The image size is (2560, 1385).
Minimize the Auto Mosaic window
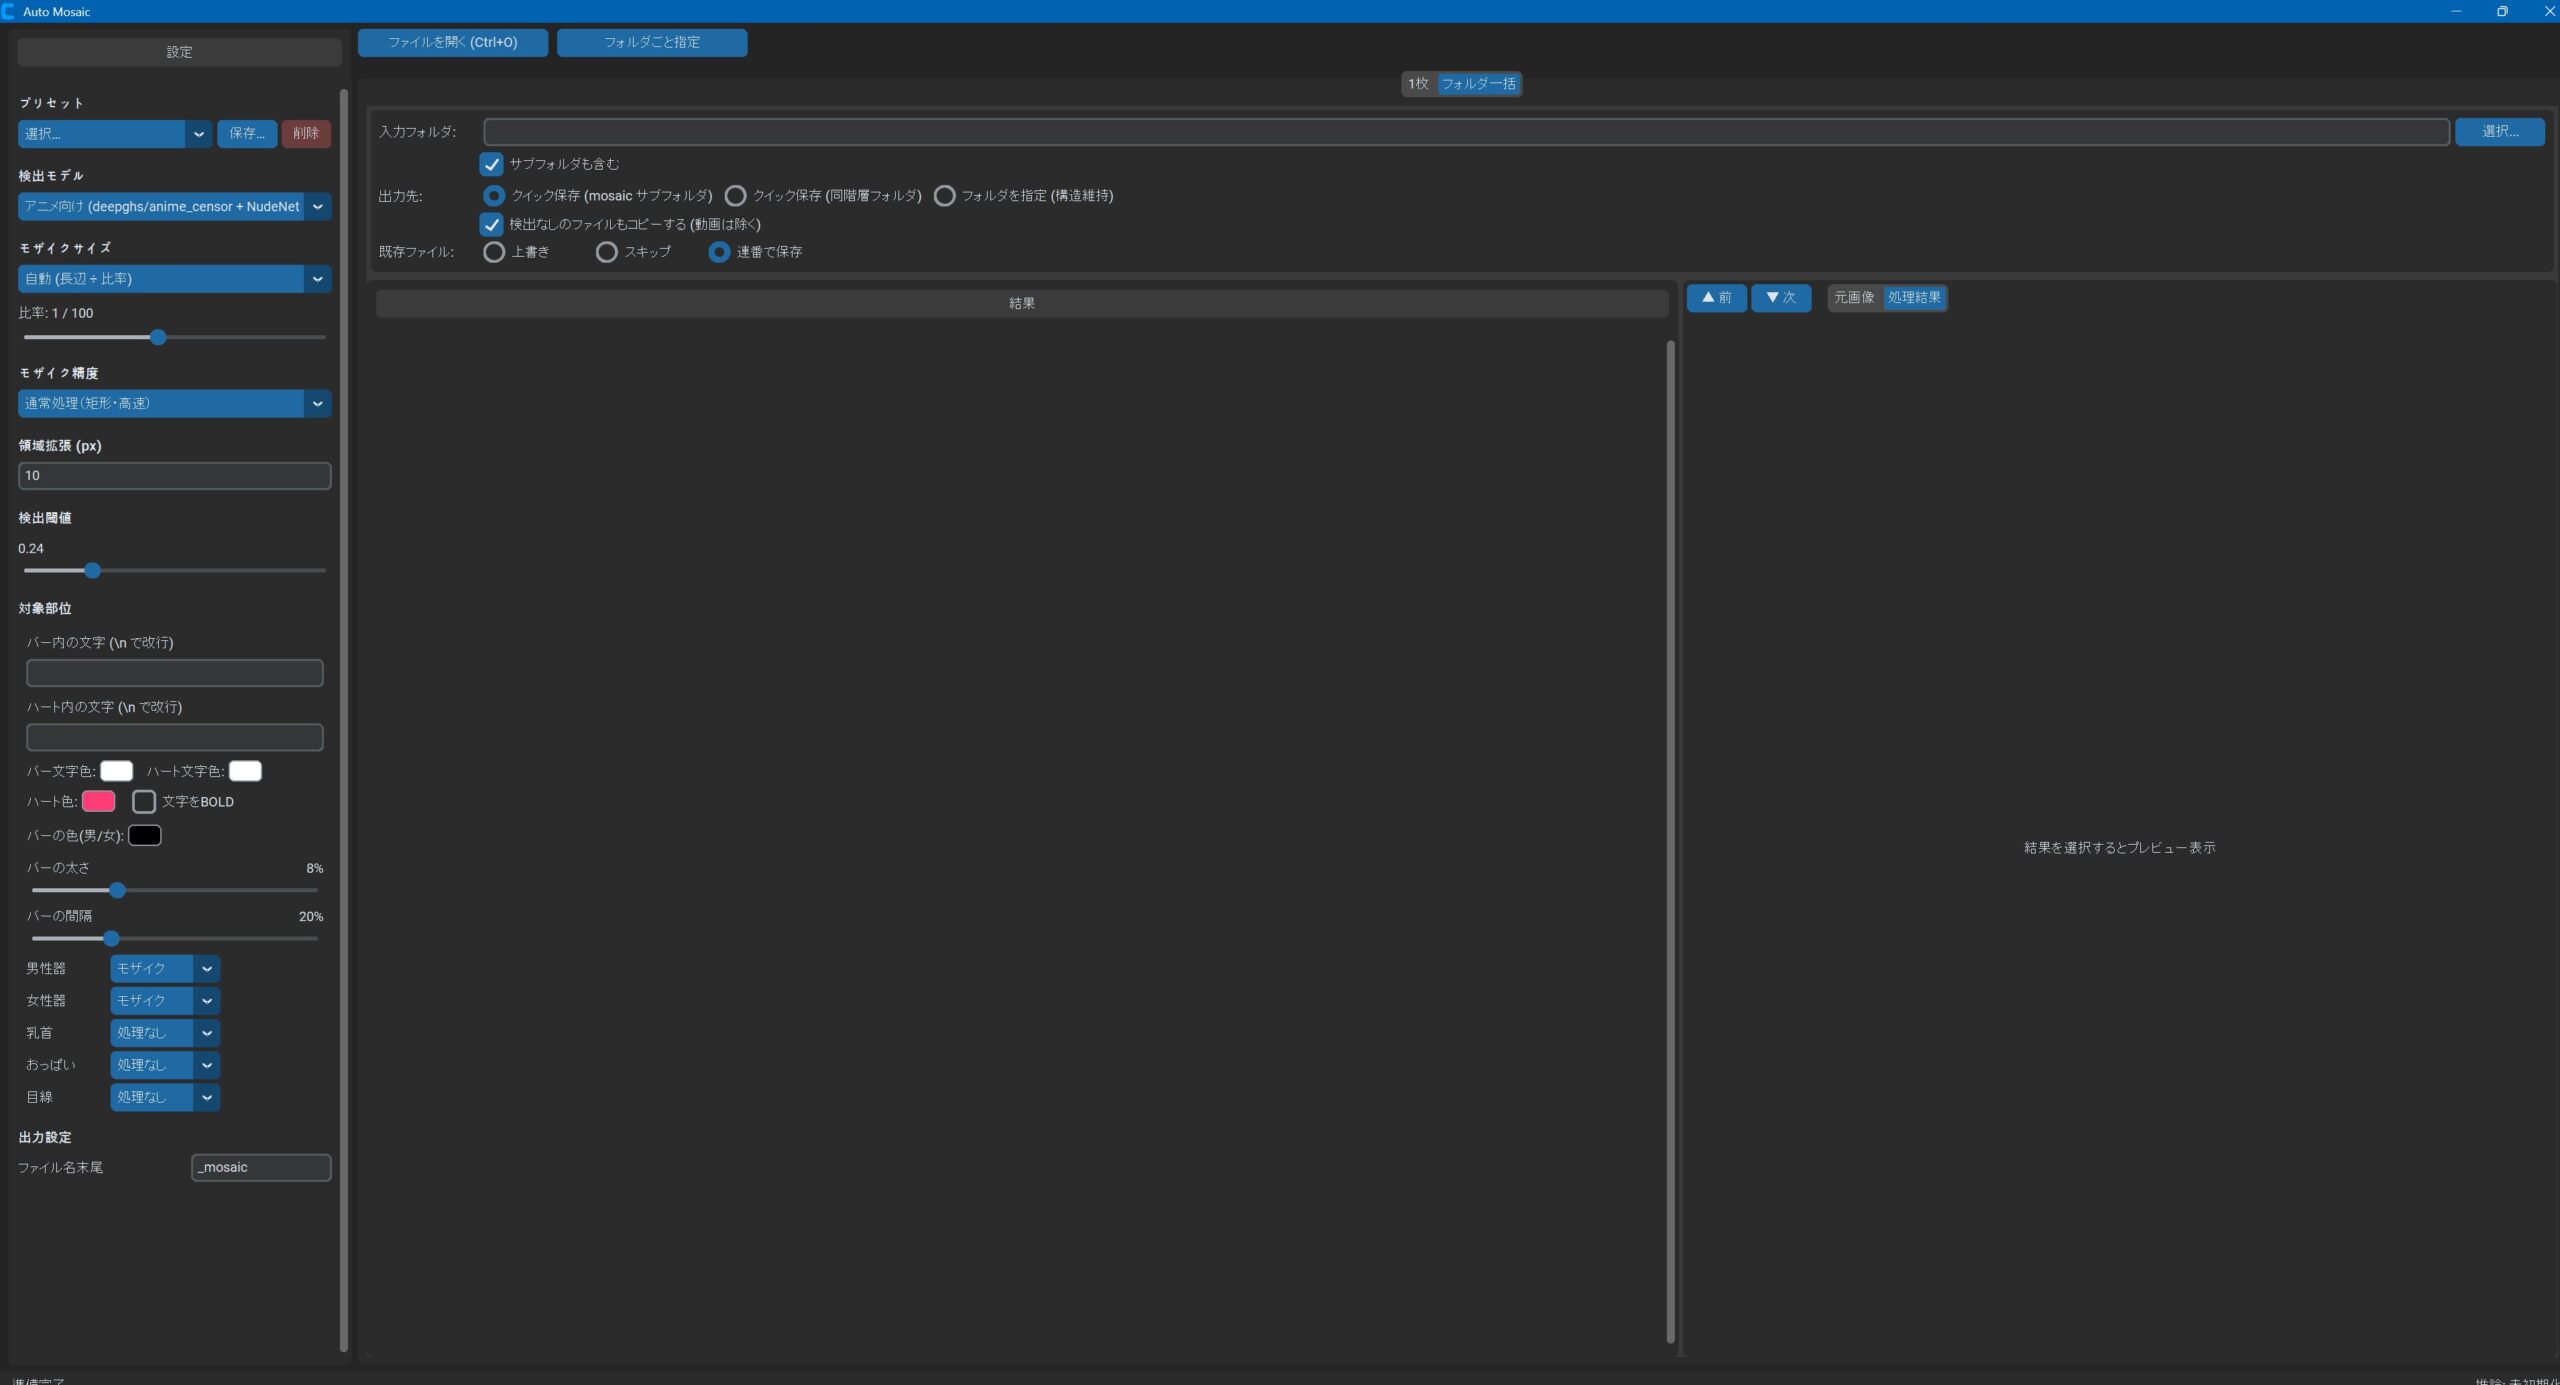2456,11
